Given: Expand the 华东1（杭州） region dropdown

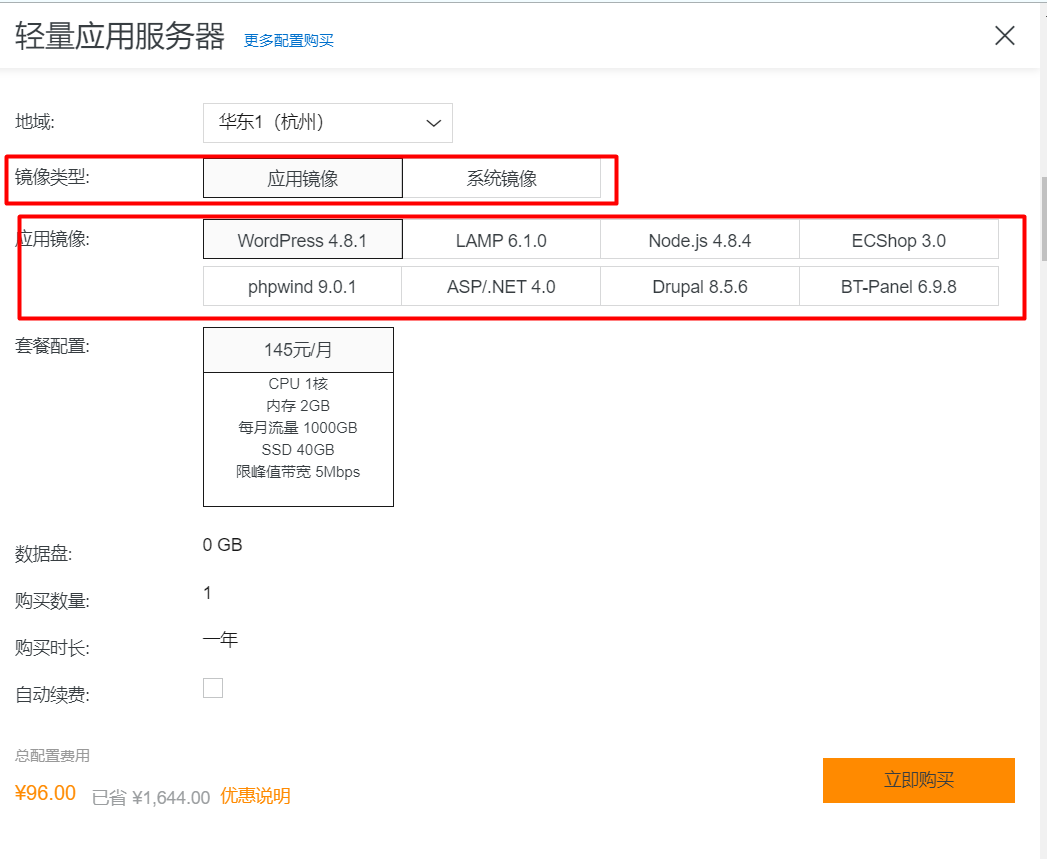Looking at the screenshot, I should [x=328, y=123].
